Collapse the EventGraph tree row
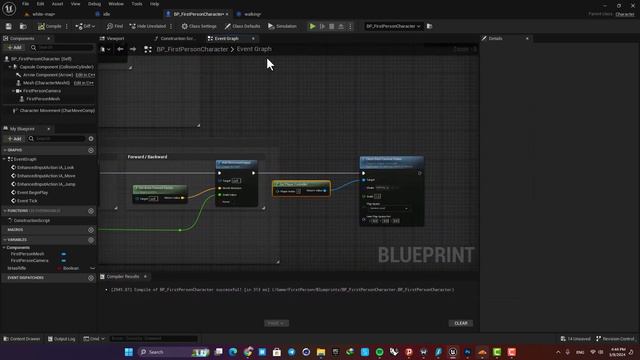 point(4,159)
